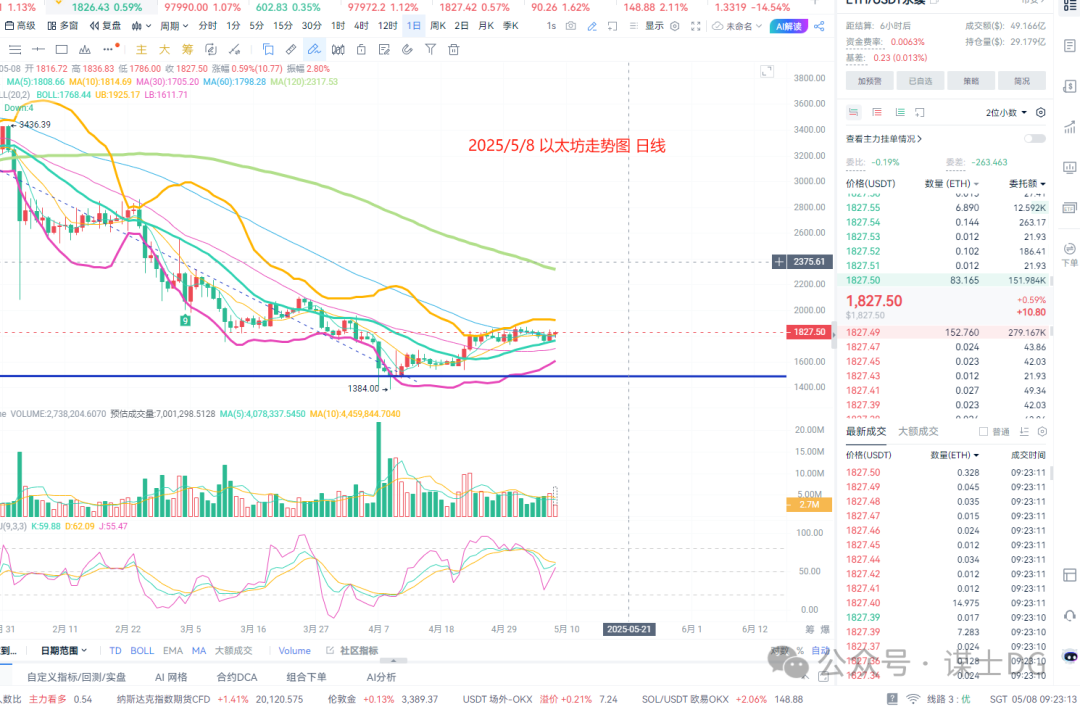Select the ruler measure tool
Viewport: 1080px width, 707px height.
click(291, 50)
